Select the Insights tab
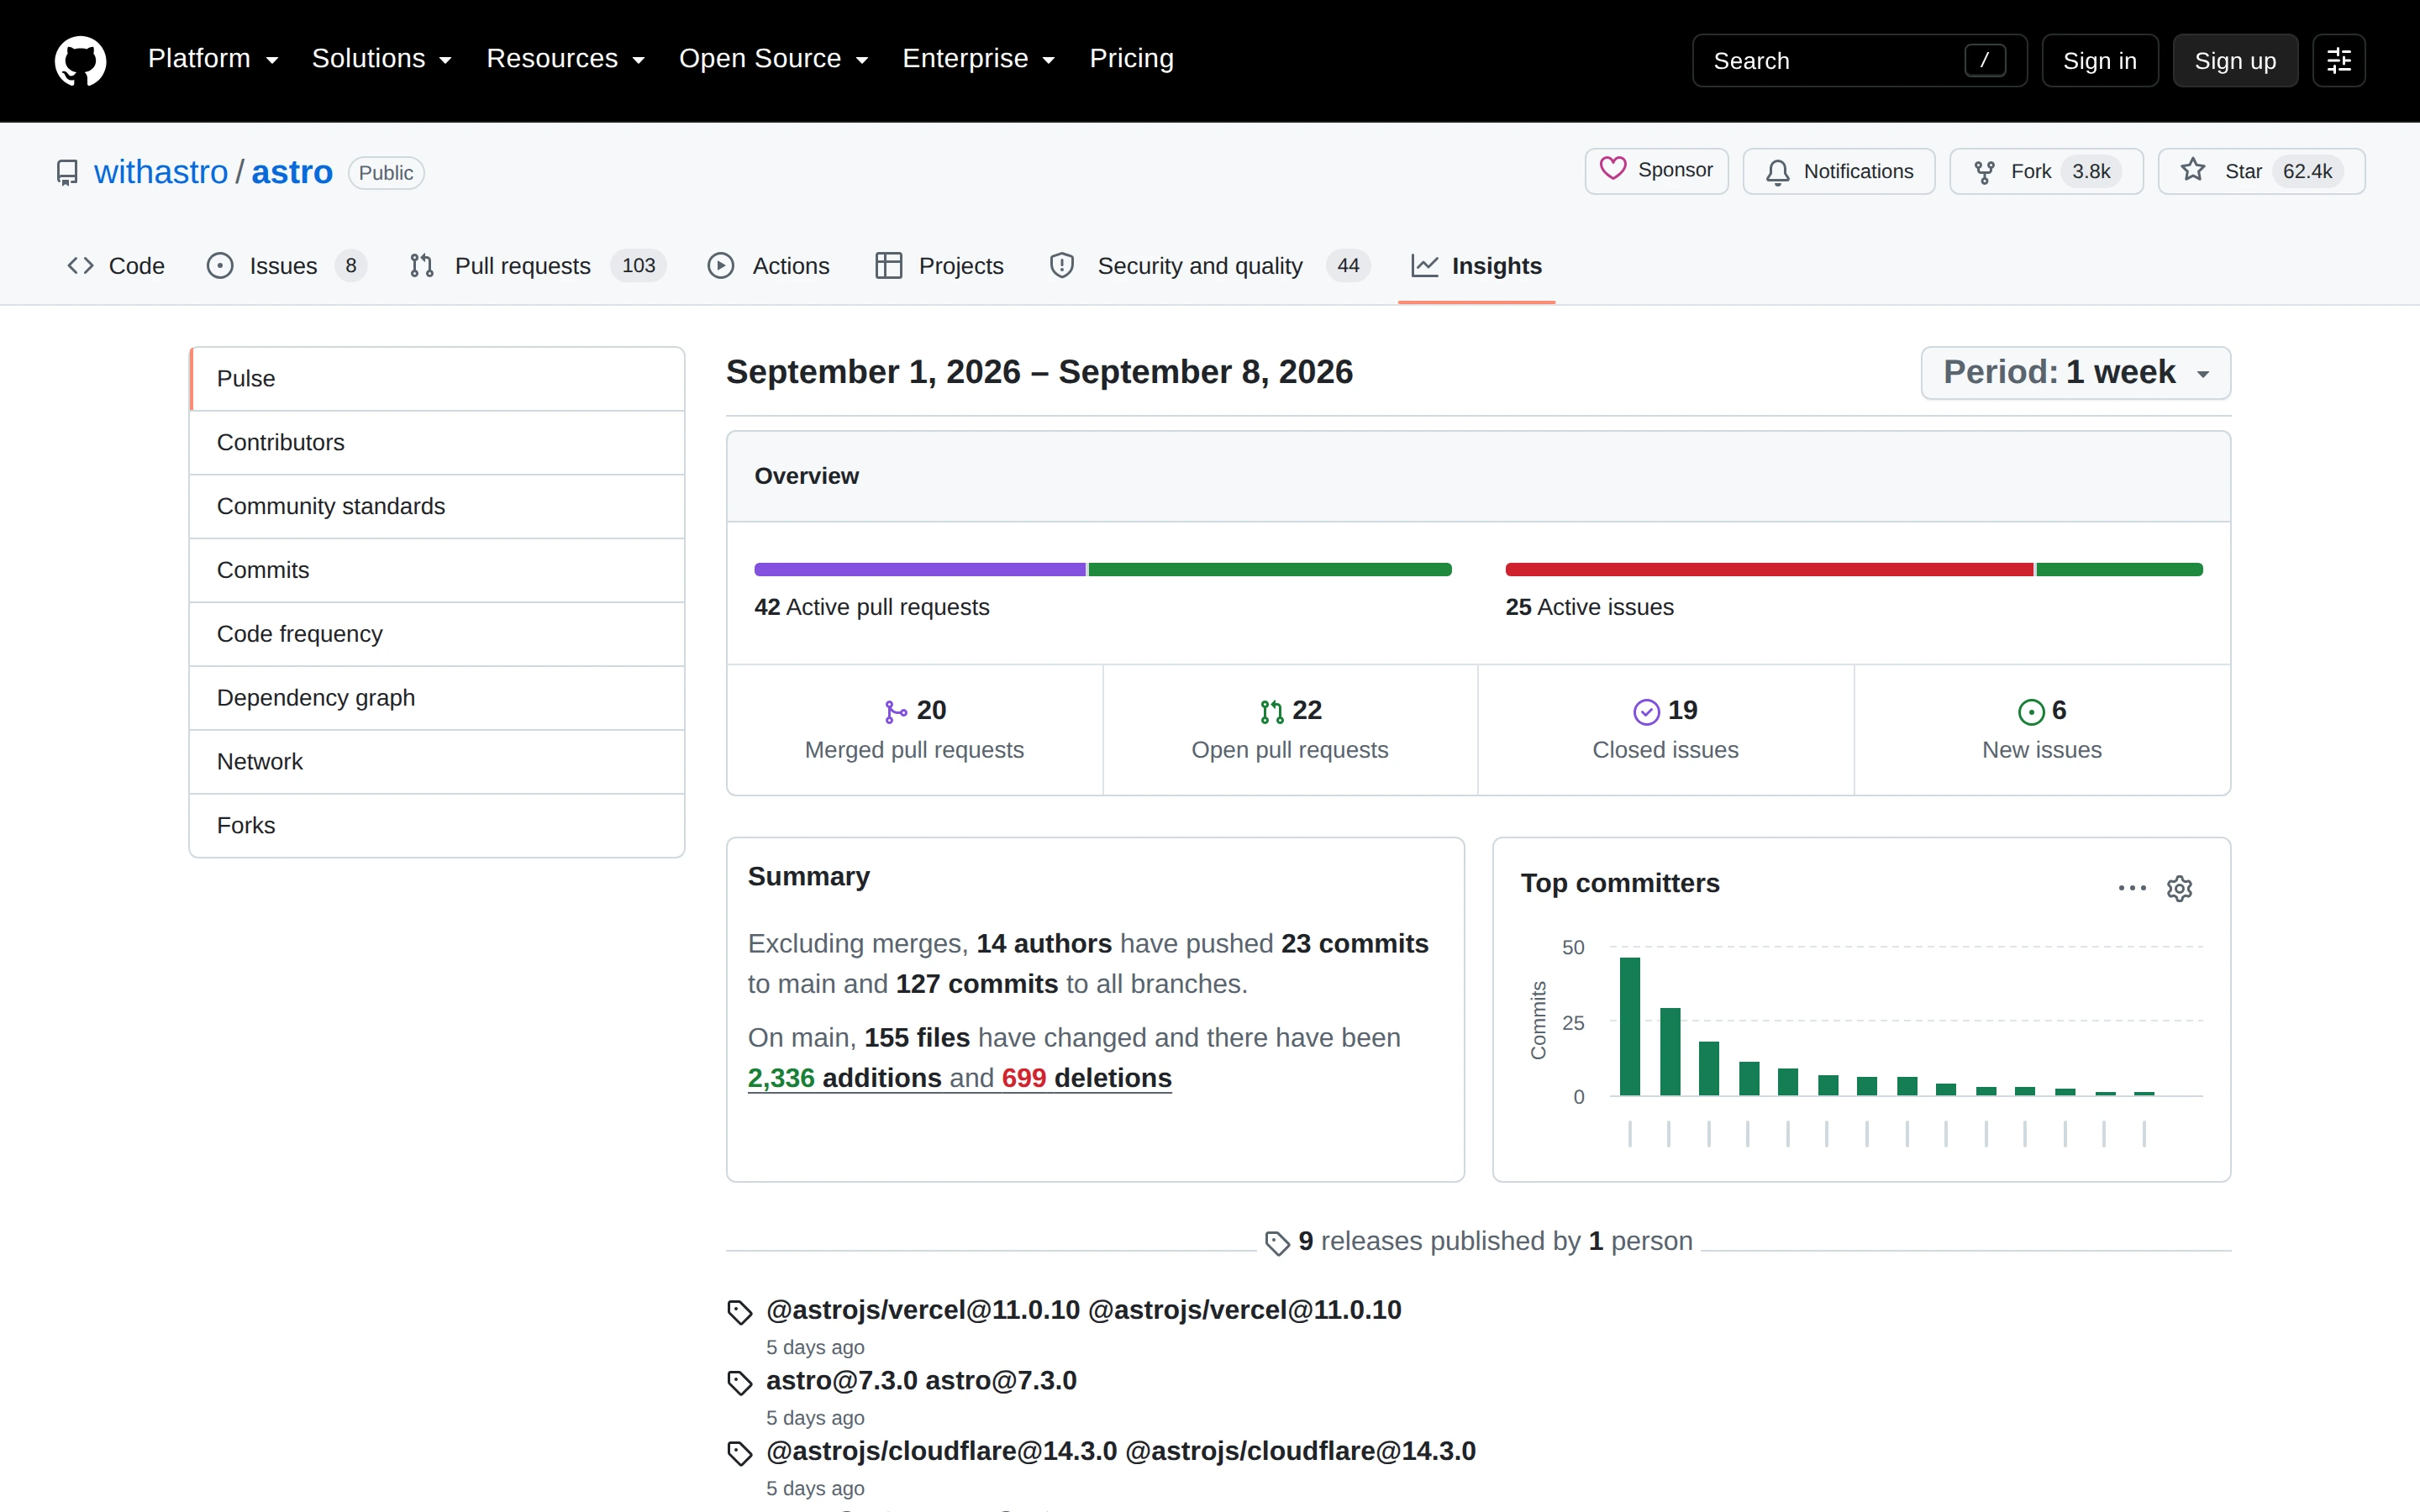The width and height of the screenshot is (2420, 1512). pos(1477,266)
